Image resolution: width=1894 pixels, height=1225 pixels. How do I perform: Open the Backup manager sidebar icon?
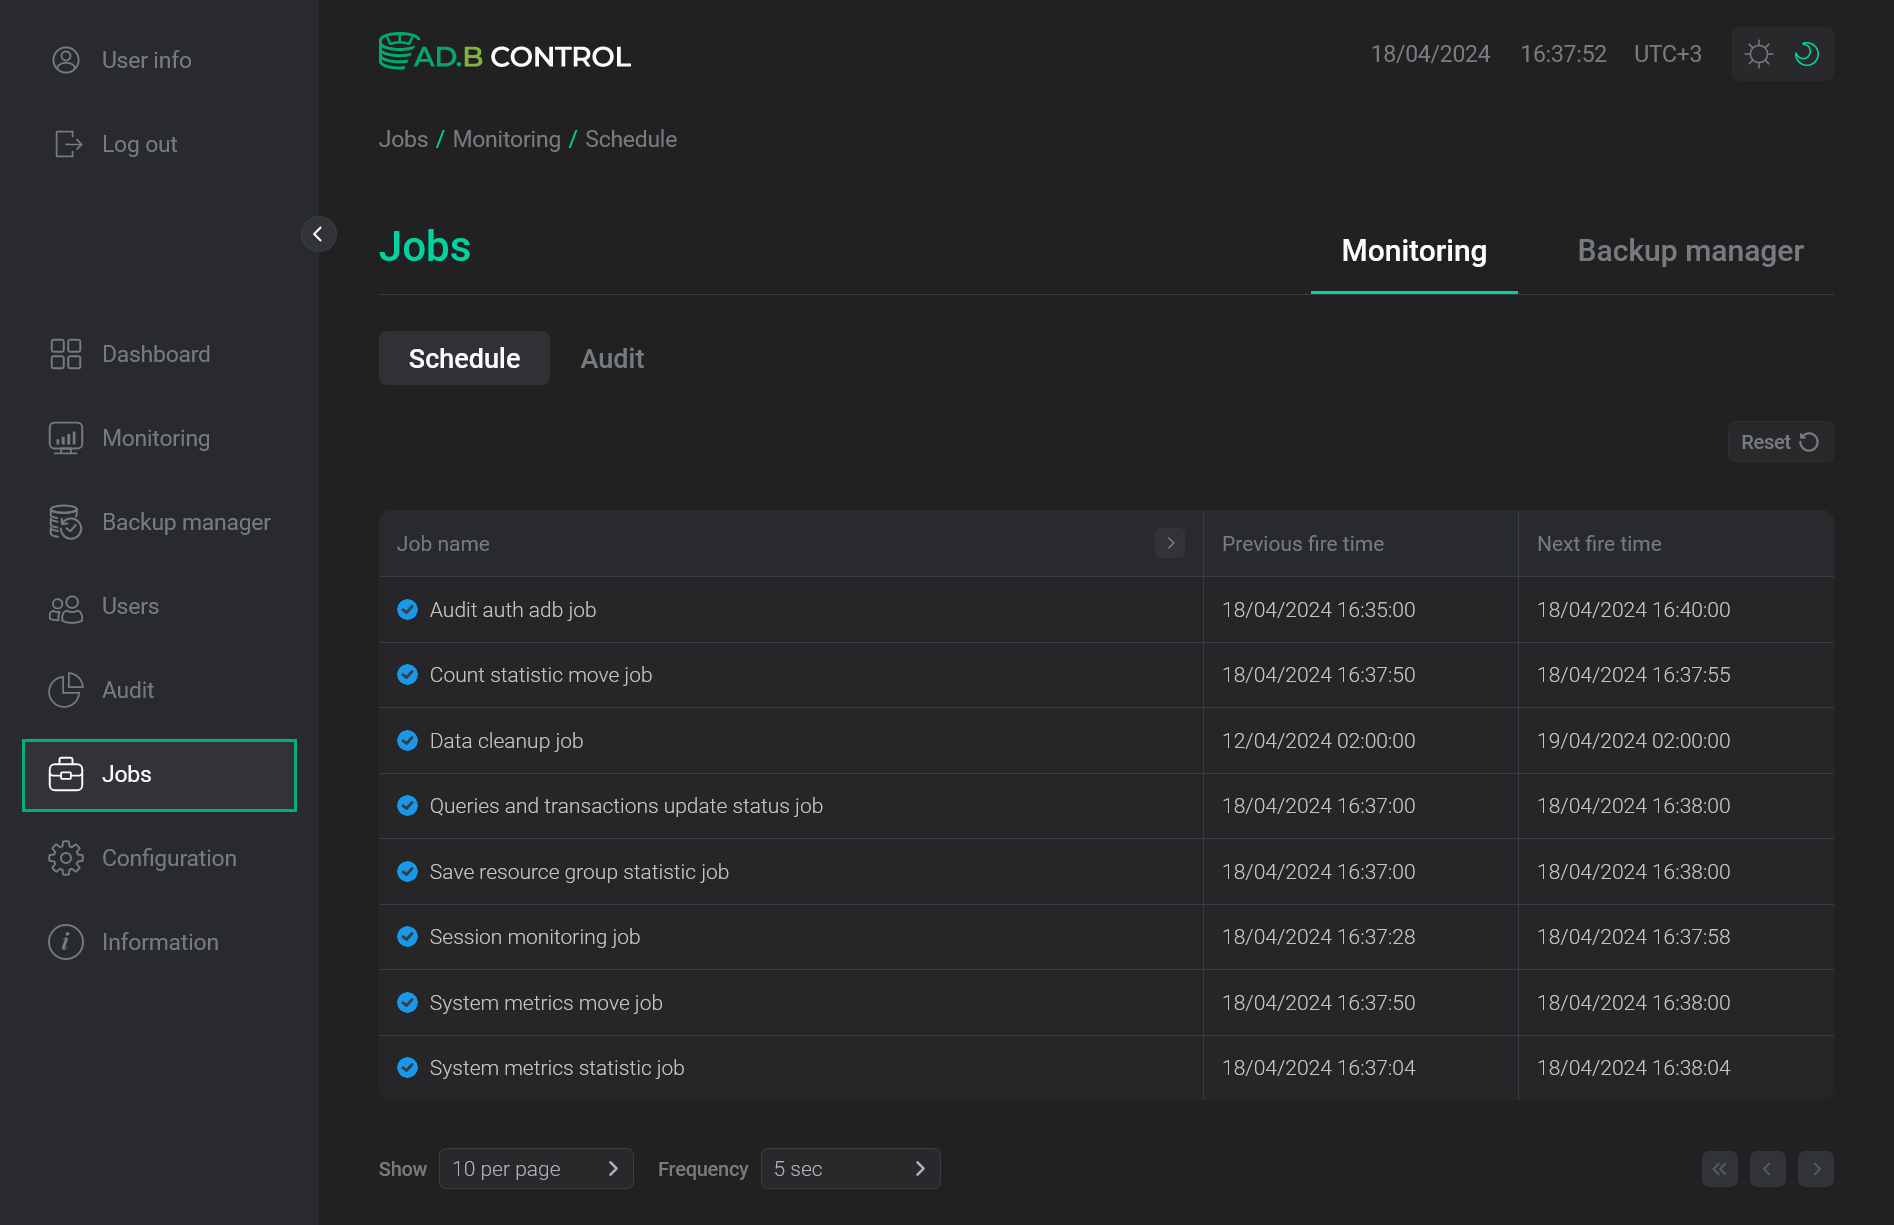[66, 521]
